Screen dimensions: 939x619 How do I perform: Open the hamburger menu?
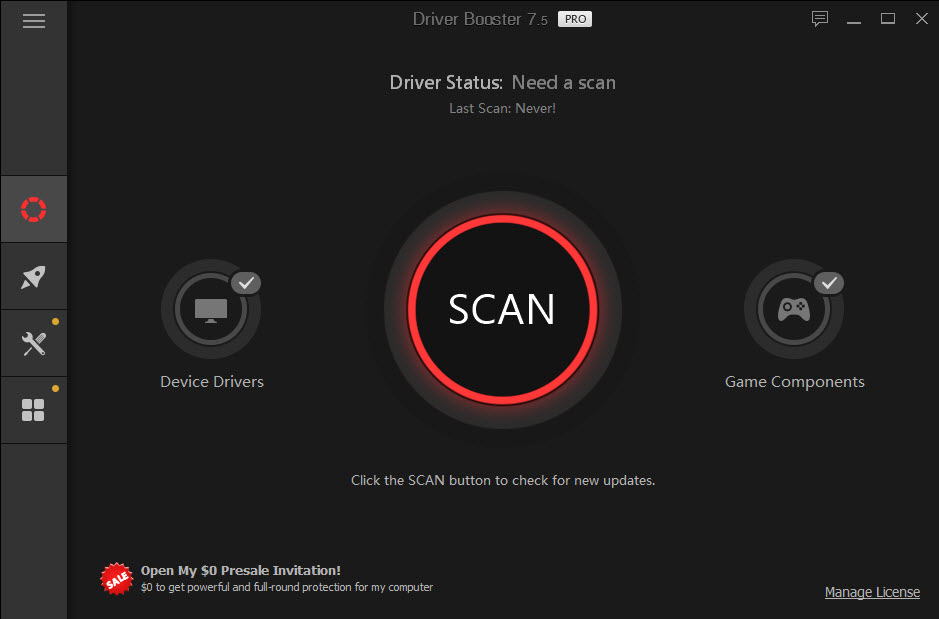click(34, 21)
